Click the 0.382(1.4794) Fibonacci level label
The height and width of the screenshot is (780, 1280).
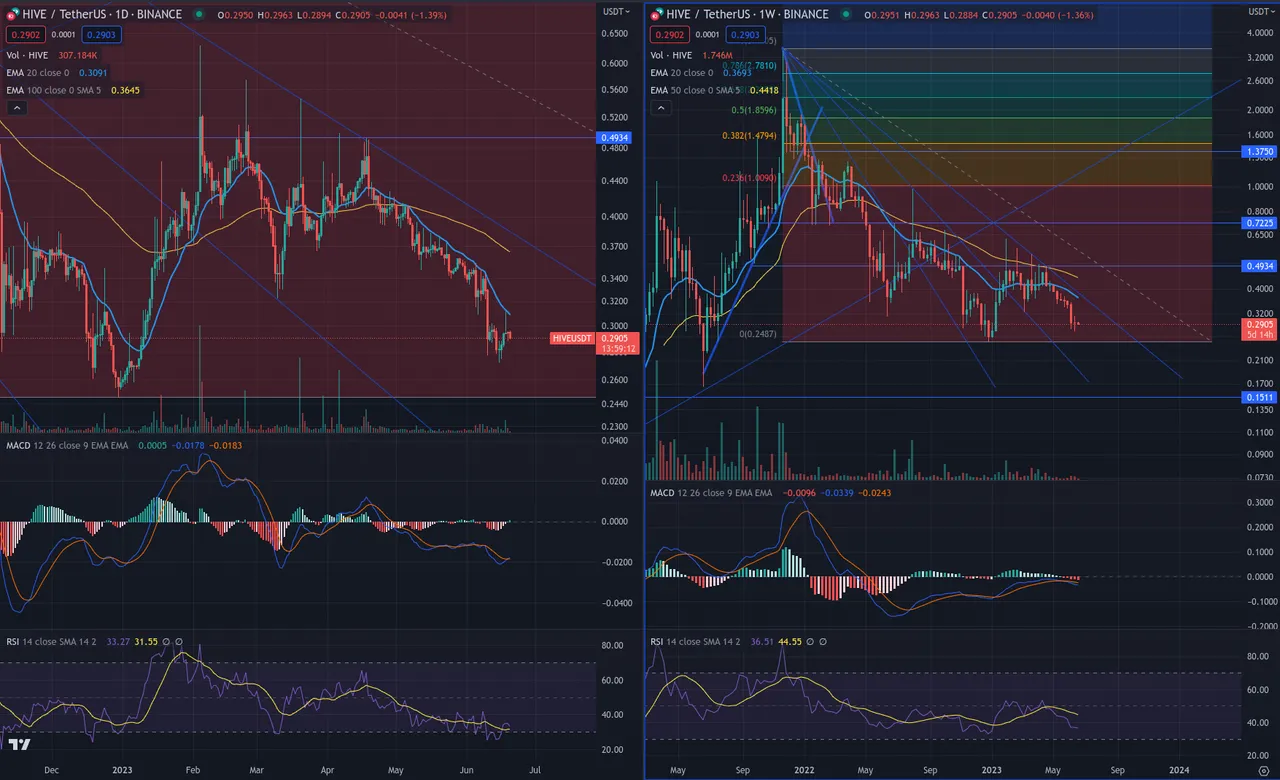(751, 135)
